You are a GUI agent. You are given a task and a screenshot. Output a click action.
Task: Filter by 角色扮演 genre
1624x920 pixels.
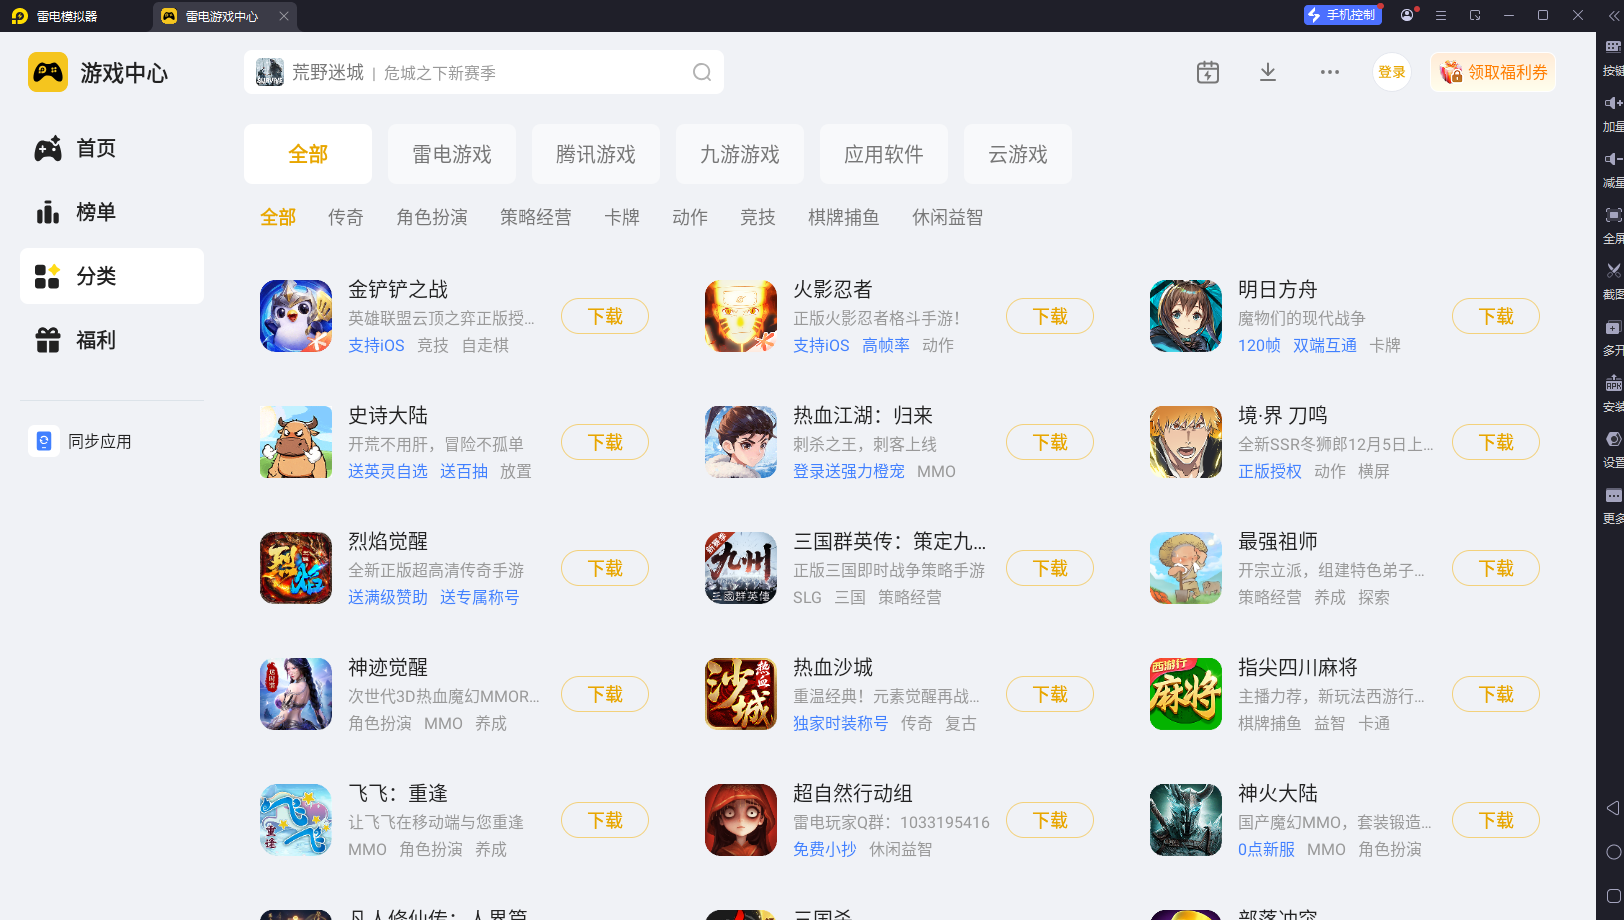432,217
